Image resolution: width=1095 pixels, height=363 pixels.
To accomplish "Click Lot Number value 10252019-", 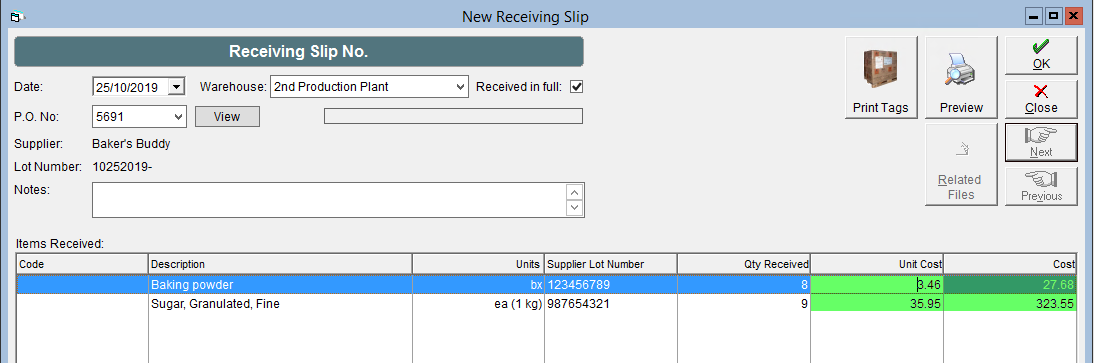I will tap(122, 167).
